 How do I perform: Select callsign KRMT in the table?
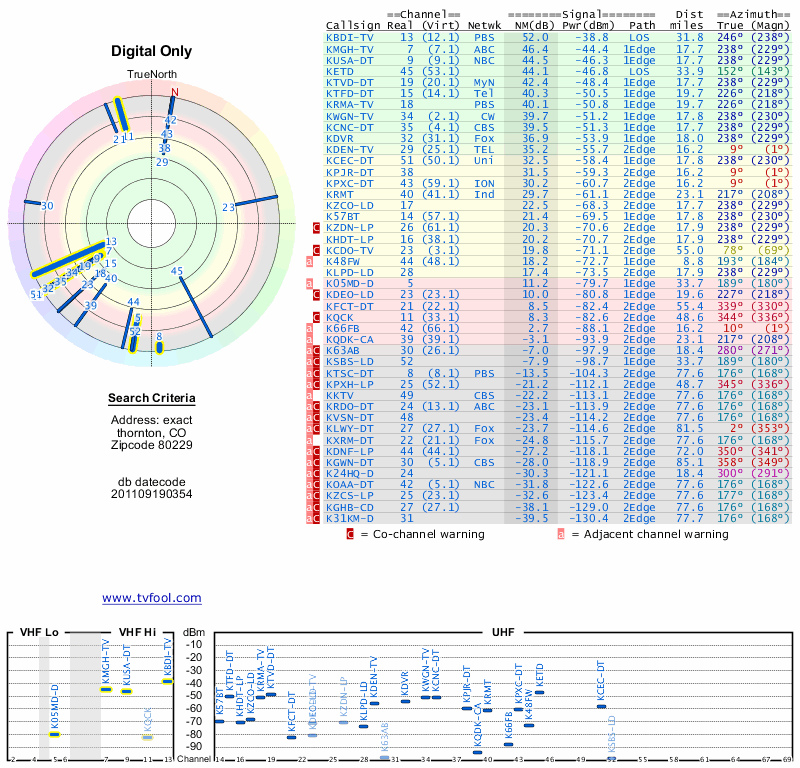(339, 194)
